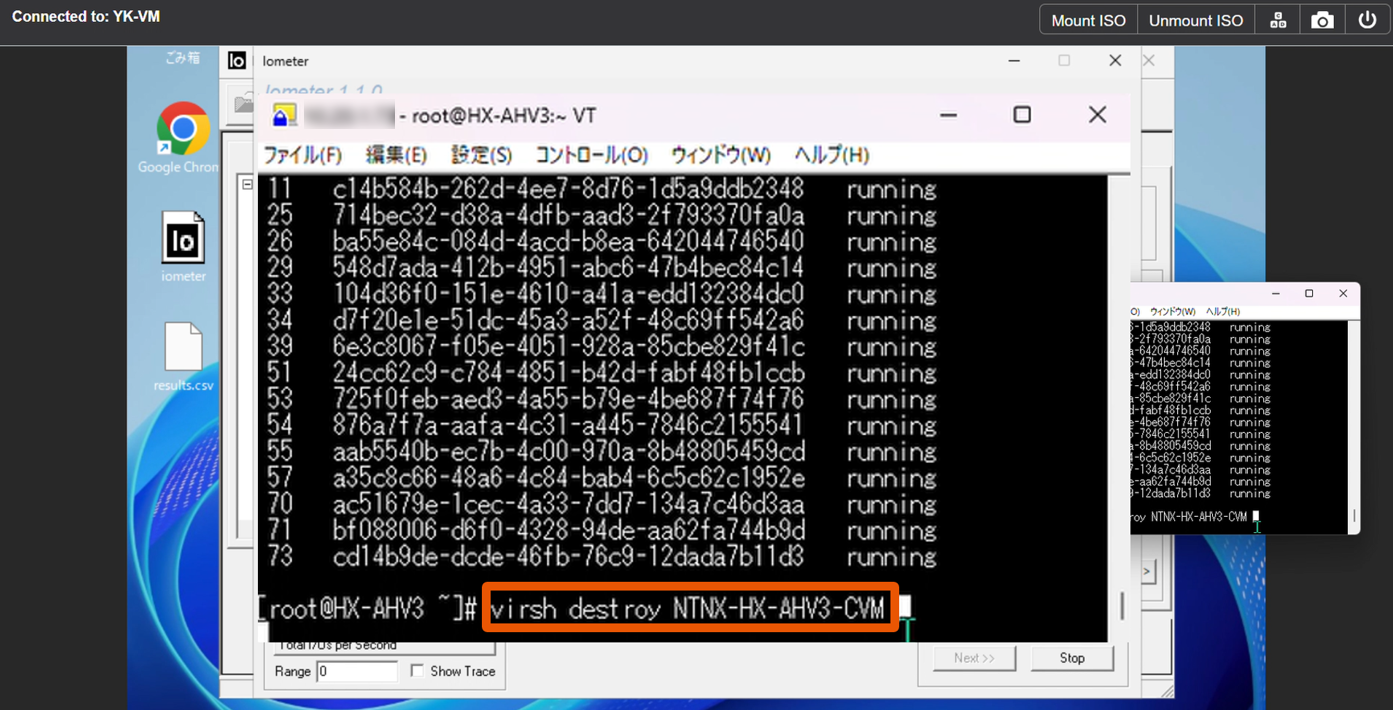Click the Iometer window title icon
This screenshot has height=710, width=1393.
pyautogui.click(x=237, y=61)
